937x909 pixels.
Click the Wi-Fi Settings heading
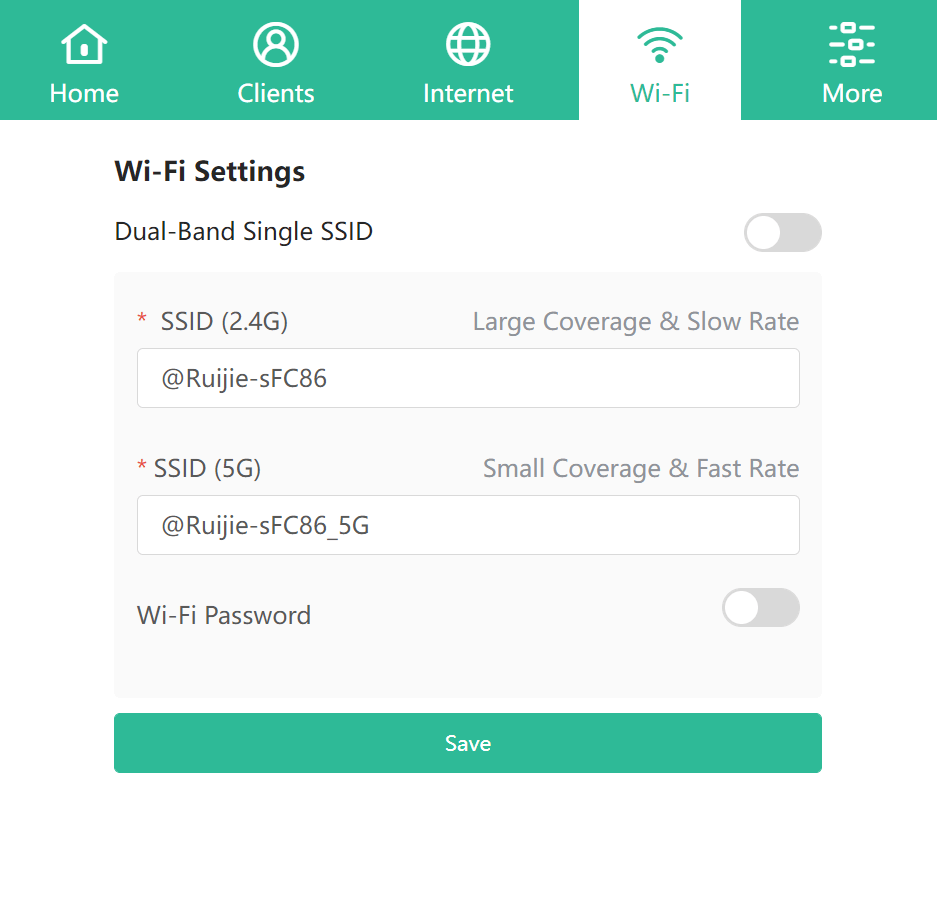click(x=210, y=172)
